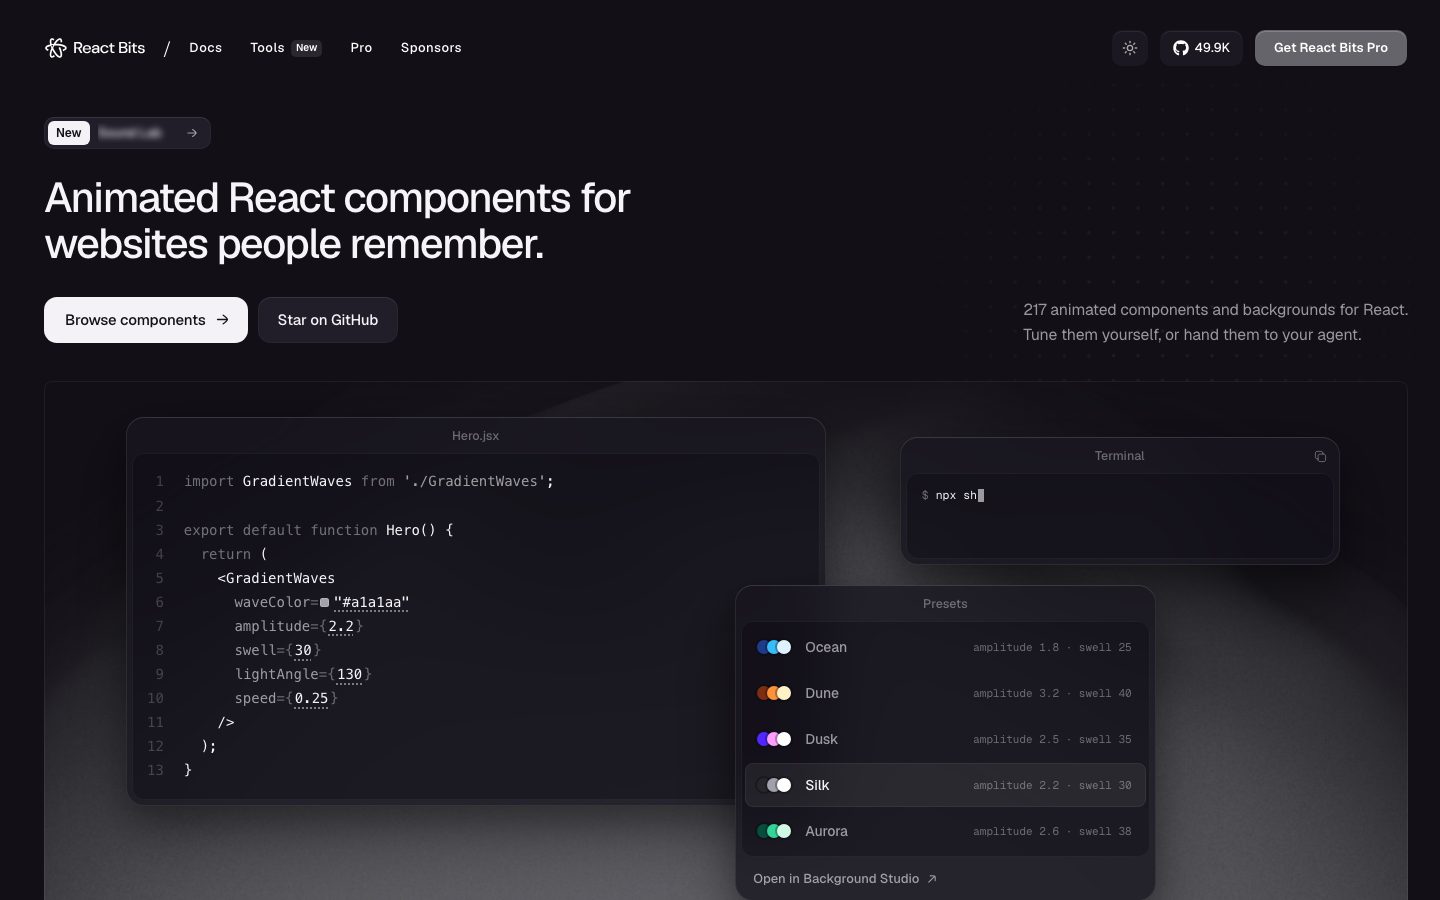Screen dimensions: 1440x900
Task: Click the New tag beside Tools
Action: tap(307, 48)
